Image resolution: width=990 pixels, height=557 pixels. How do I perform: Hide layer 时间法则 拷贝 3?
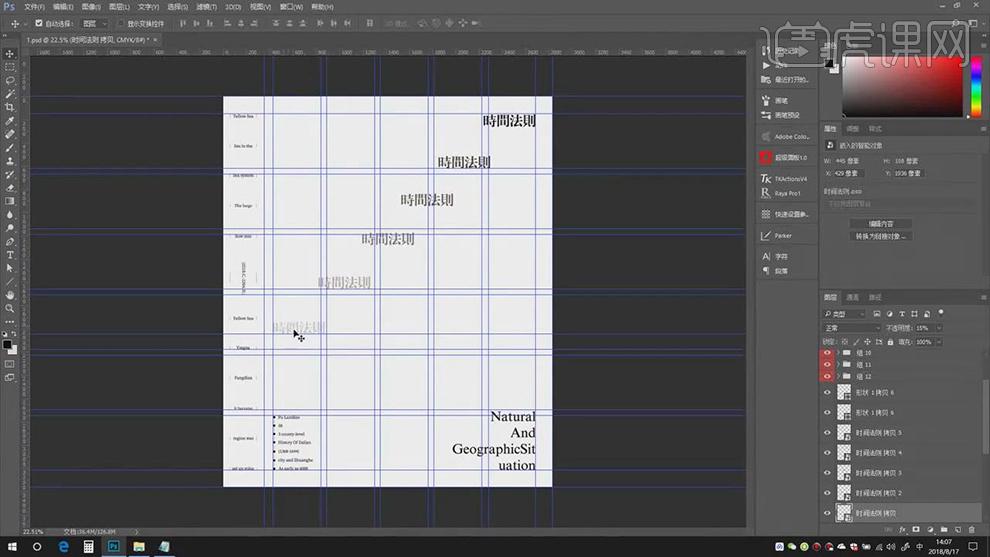click(x=827, y=473)
